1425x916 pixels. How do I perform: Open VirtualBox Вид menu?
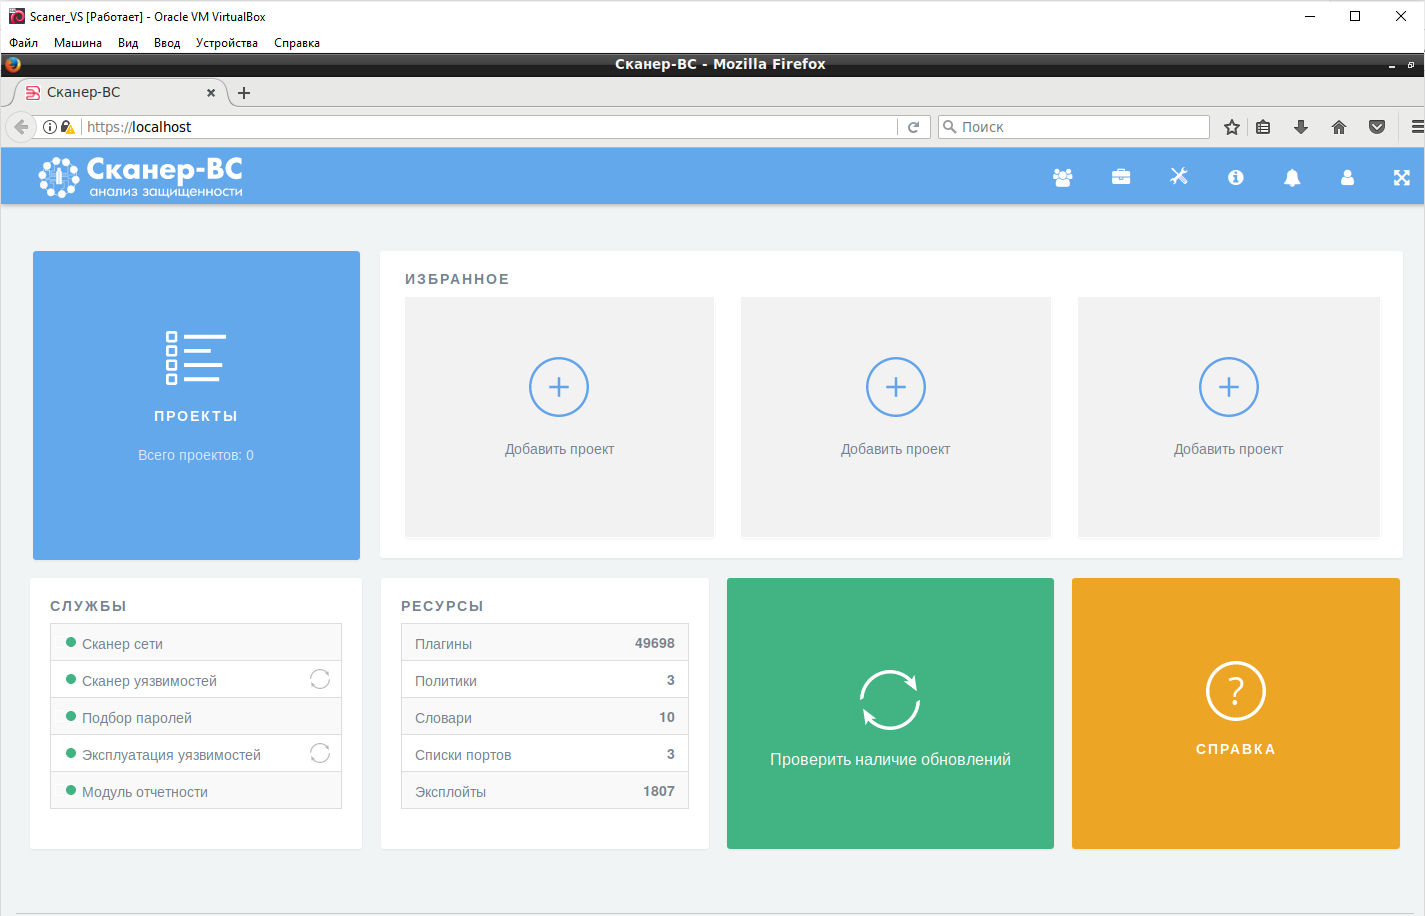click(x=128, y=43)
